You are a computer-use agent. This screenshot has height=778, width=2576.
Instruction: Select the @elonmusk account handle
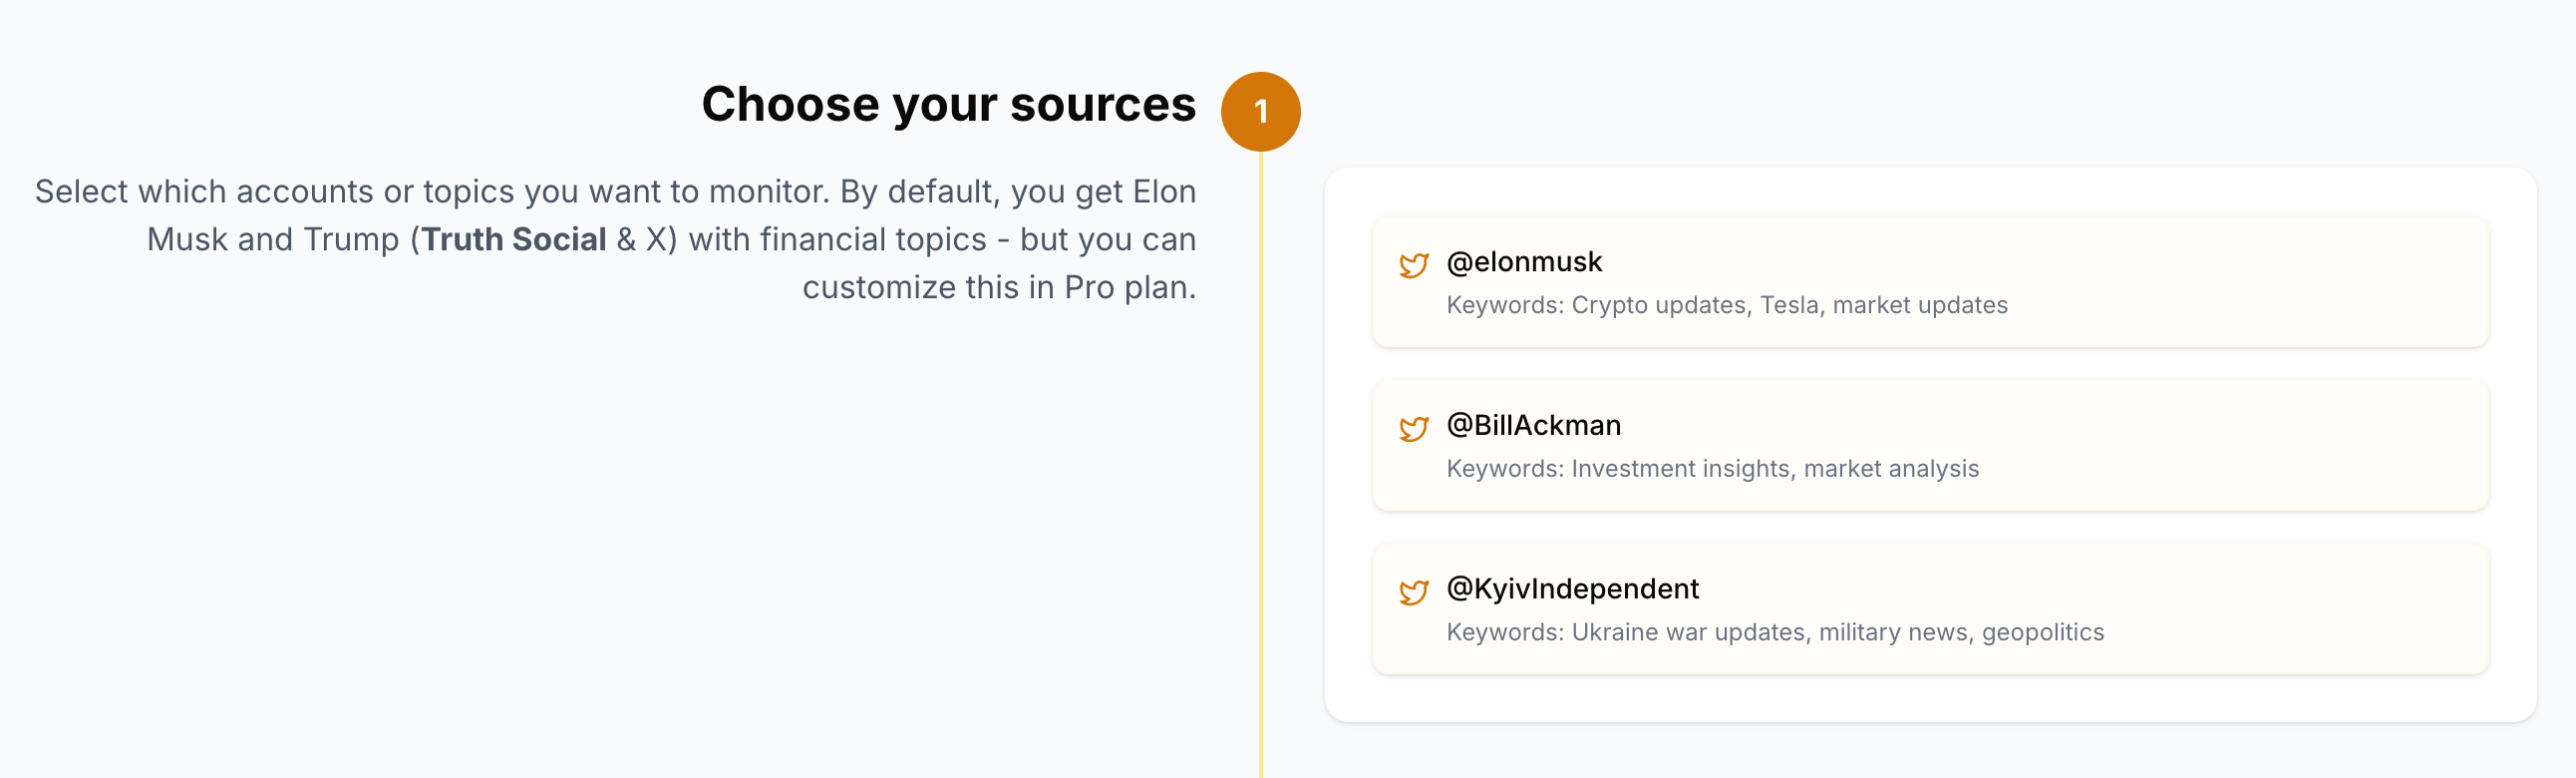1524,262
